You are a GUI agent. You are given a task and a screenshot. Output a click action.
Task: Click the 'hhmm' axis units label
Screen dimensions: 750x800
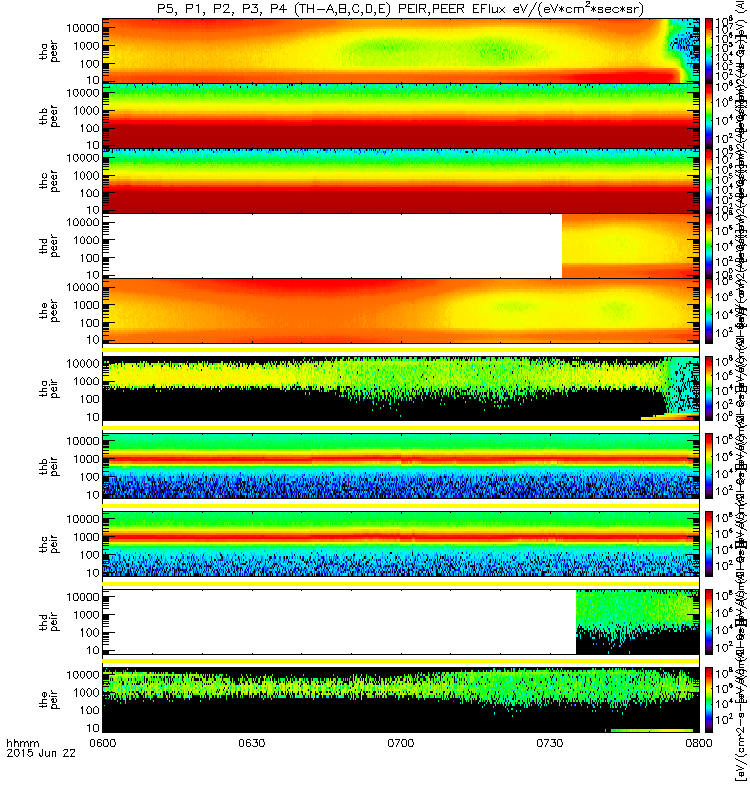22,743
